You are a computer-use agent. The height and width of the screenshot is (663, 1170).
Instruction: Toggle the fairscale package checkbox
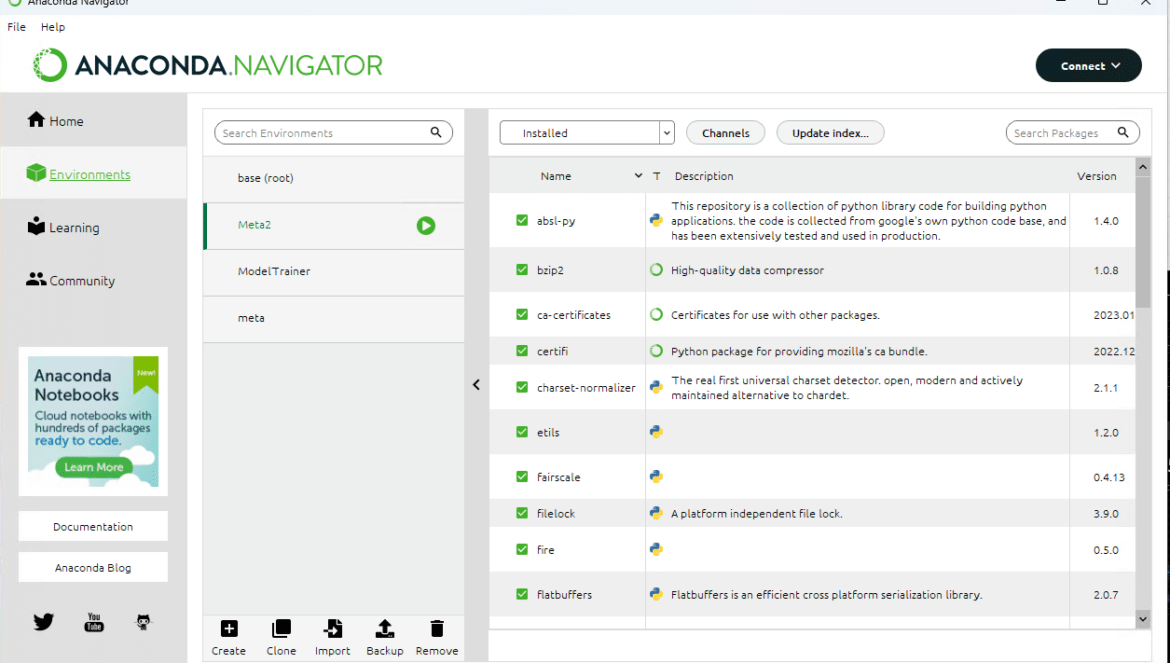(522, 476)
